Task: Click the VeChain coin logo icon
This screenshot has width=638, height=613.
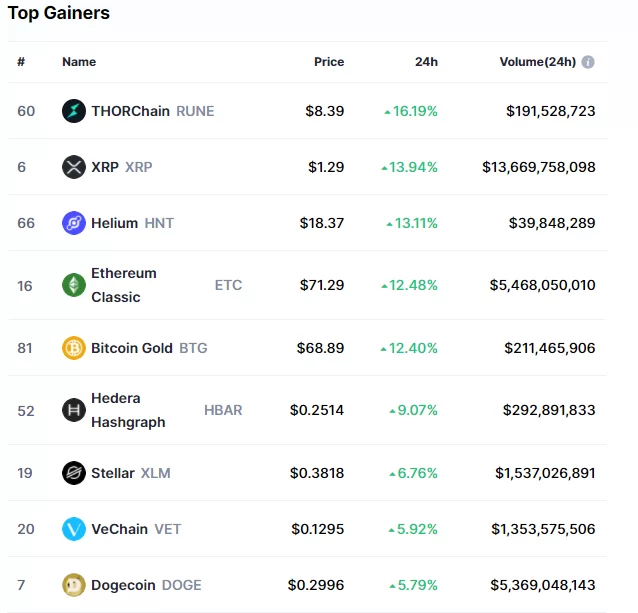Action: 74,529
